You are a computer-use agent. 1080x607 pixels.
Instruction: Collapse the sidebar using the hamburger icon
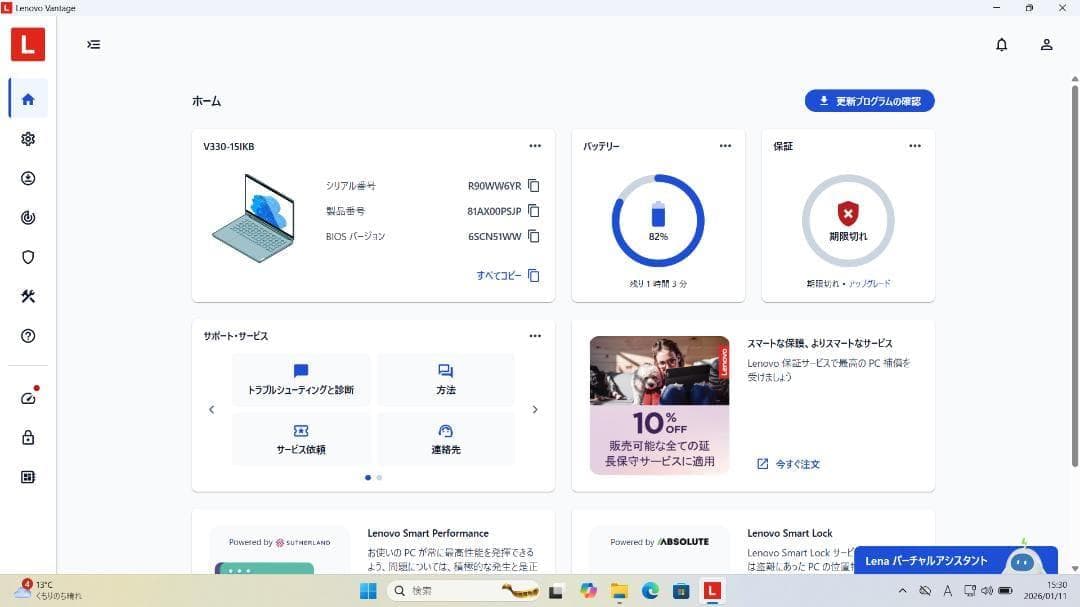point(93,44)
